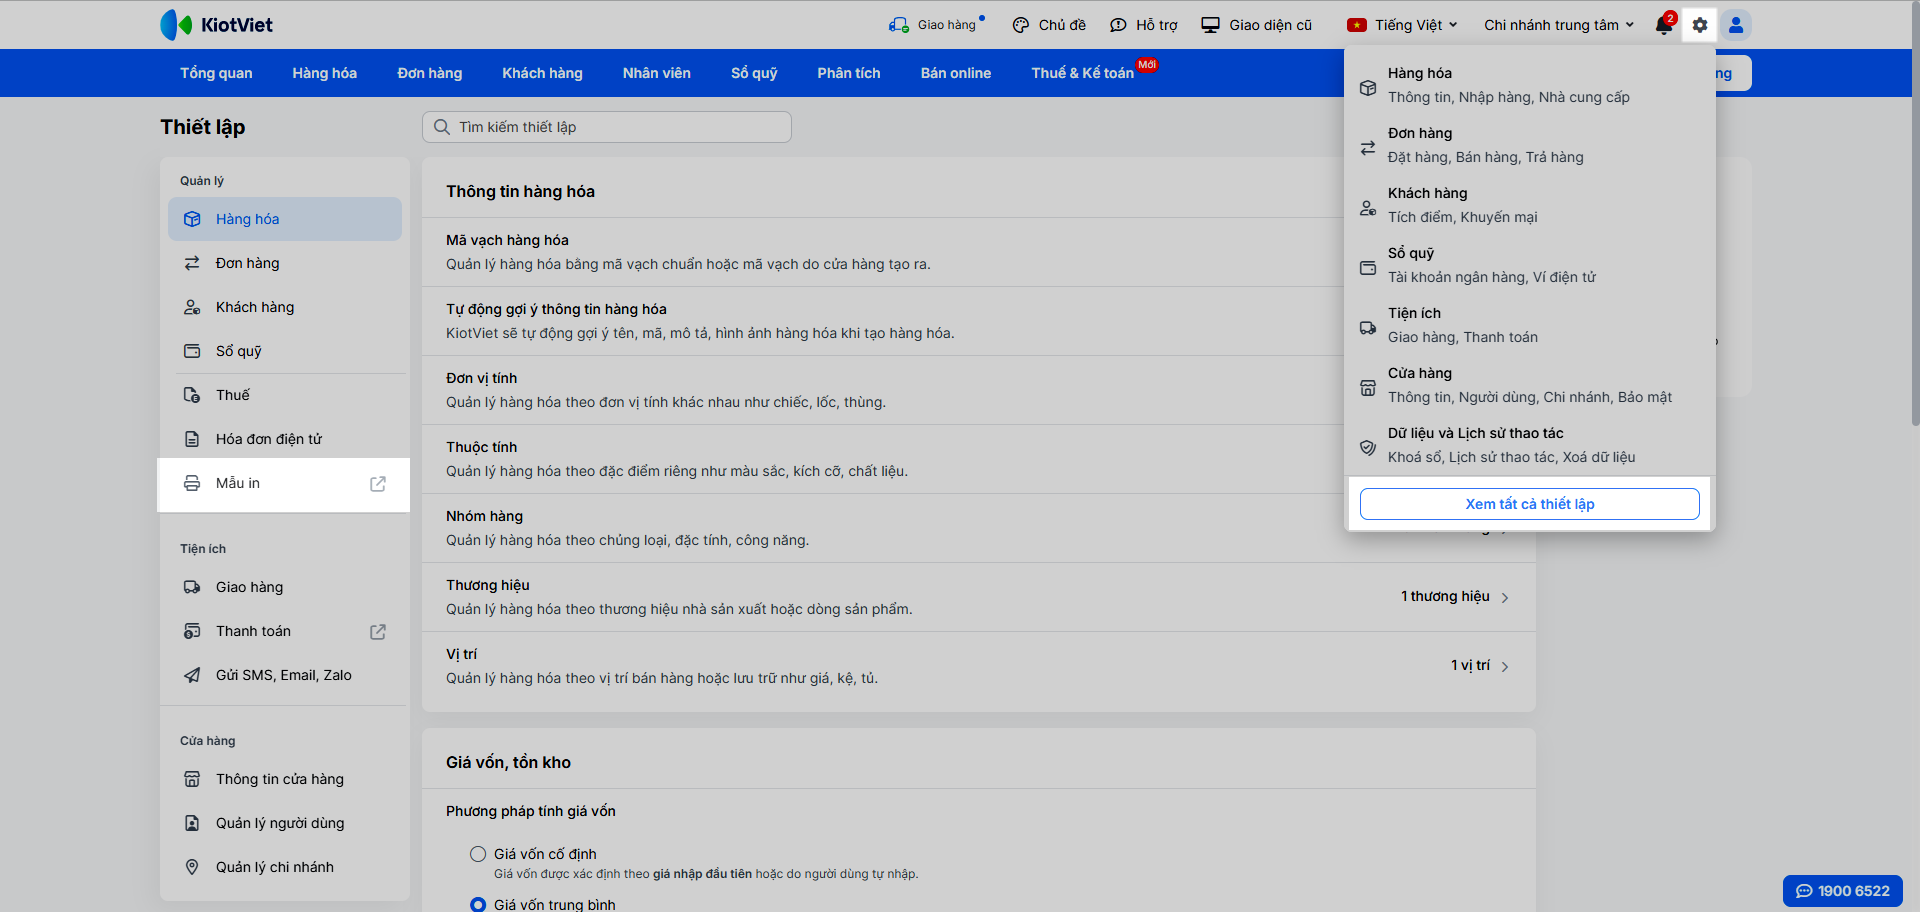Choose Cửa hàng in settings popup
This screenshot has width=1920, height=912.
[x=1530, y=385]
